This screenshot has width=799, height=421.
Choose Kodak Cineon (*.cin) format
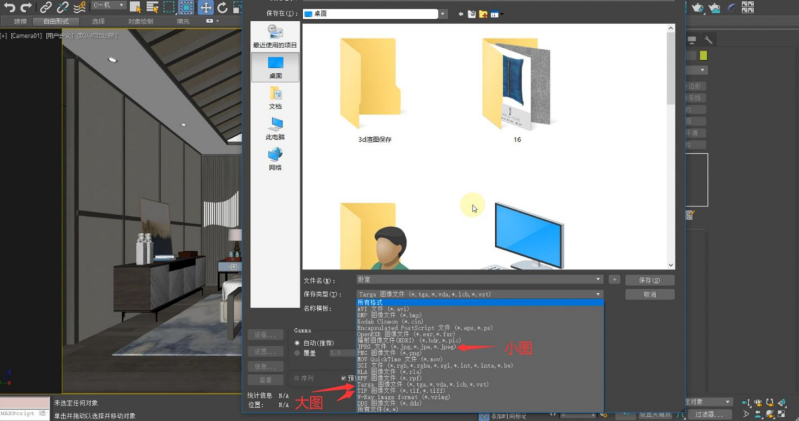[x=480, y=322]
